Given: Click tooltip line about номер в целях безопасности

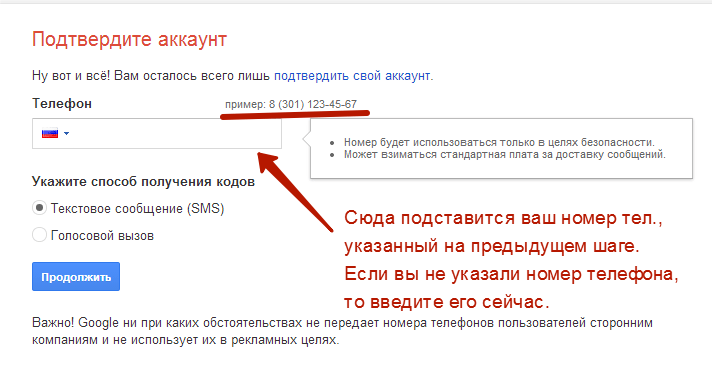Looking at the screenshot, I should [499, 142].
